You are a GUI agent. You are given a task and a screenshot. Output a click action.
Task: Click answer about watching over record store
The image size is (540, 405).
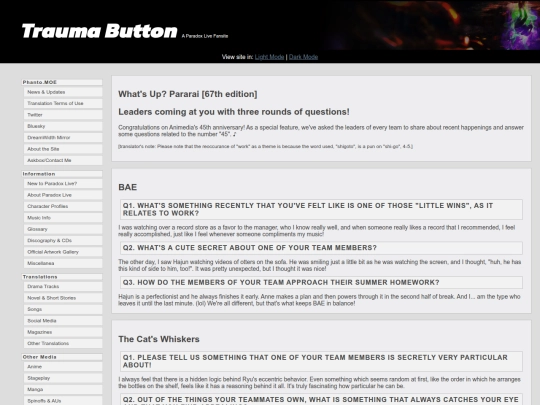click(x=316, y=231)
